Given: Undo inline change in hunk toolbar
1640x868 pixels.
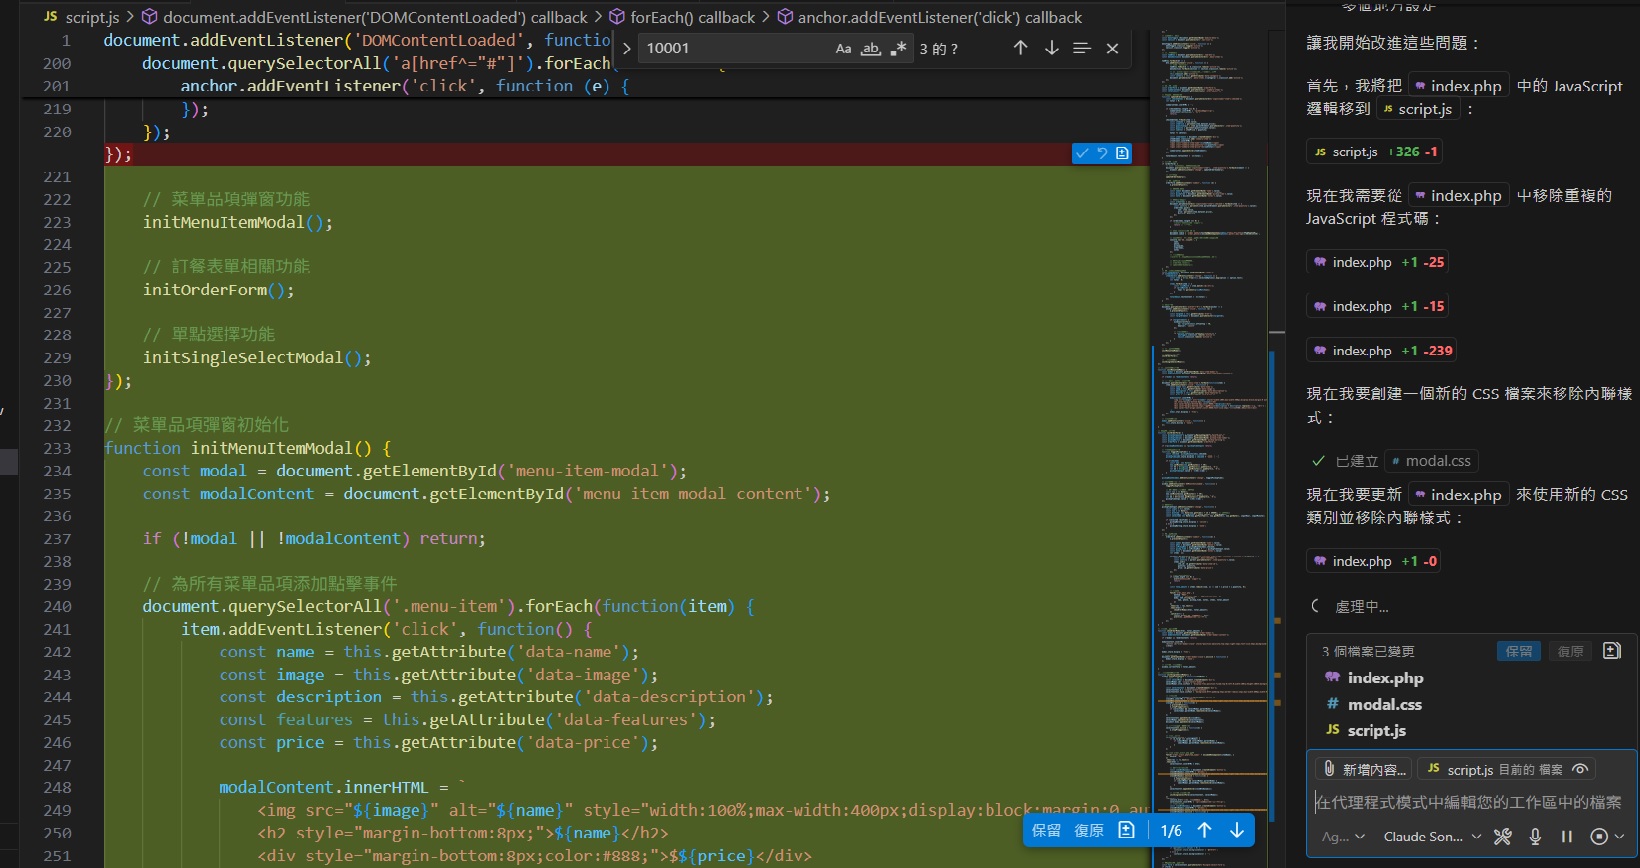Looking at the screenshot, I should (x=1102, y=153).
